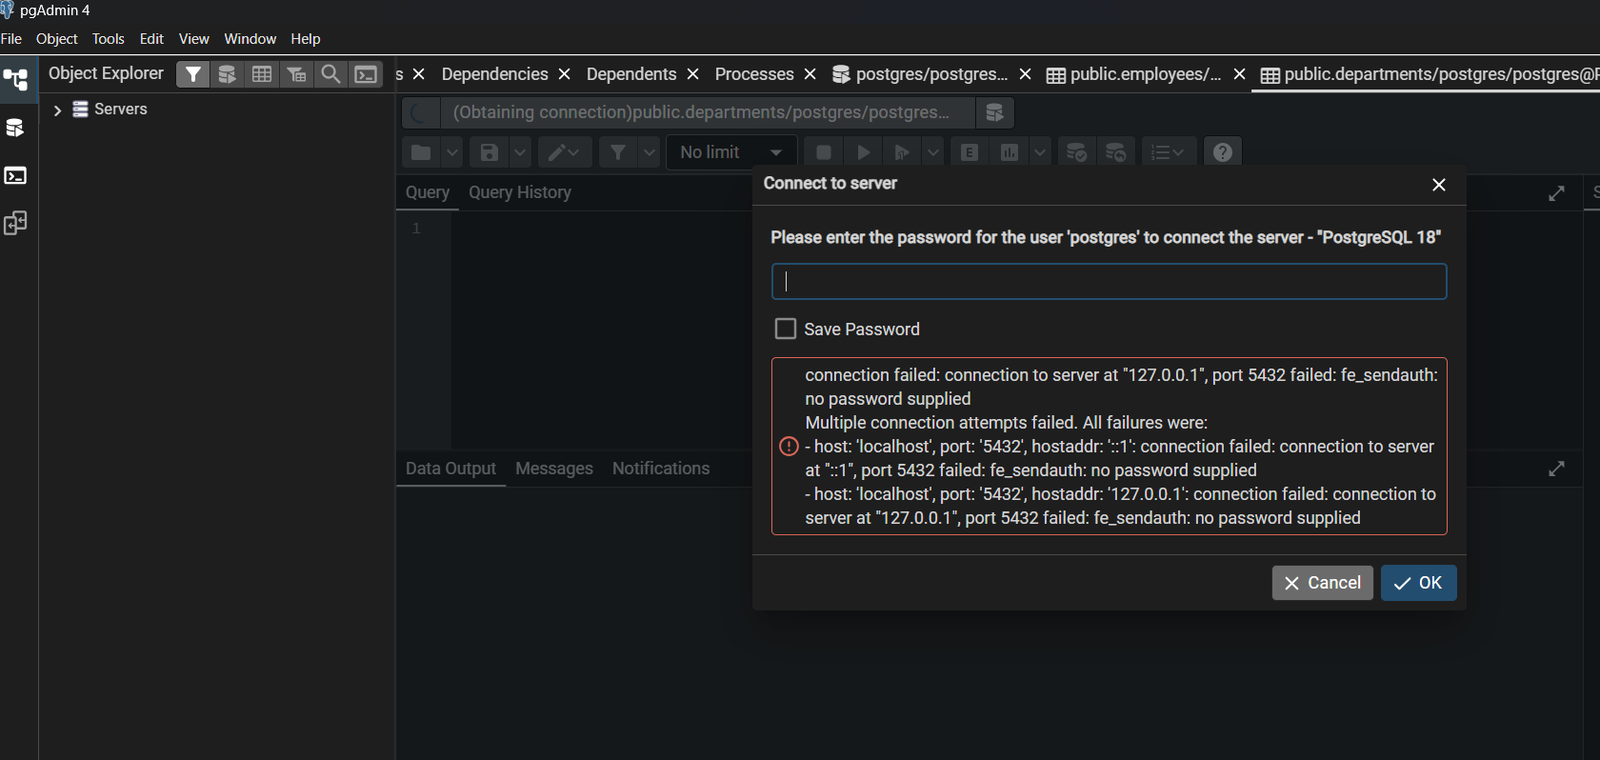This screenshot has width=1600, height=760.
Task: Switch to Query History tab
Action: tap(520, 192)
